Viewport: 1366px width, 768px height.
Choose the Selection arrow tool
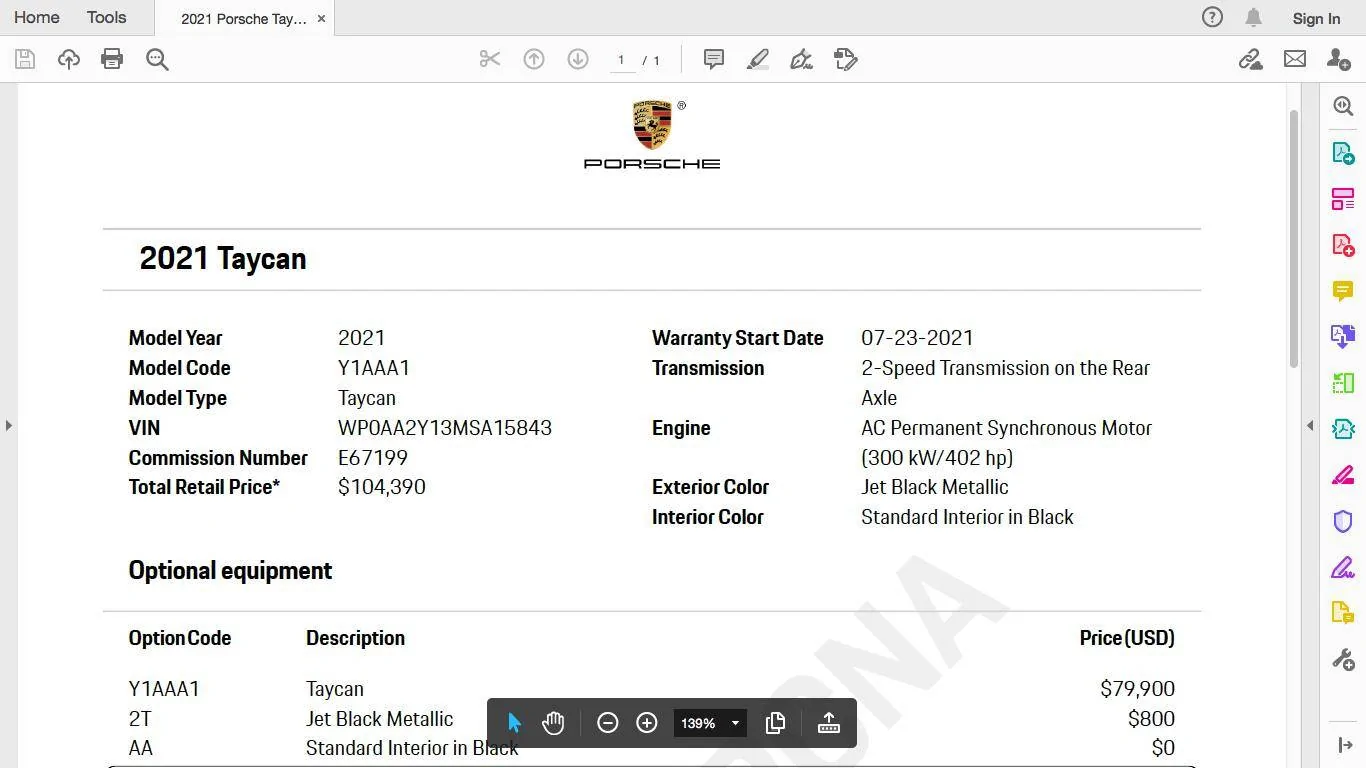click(514, 723)
